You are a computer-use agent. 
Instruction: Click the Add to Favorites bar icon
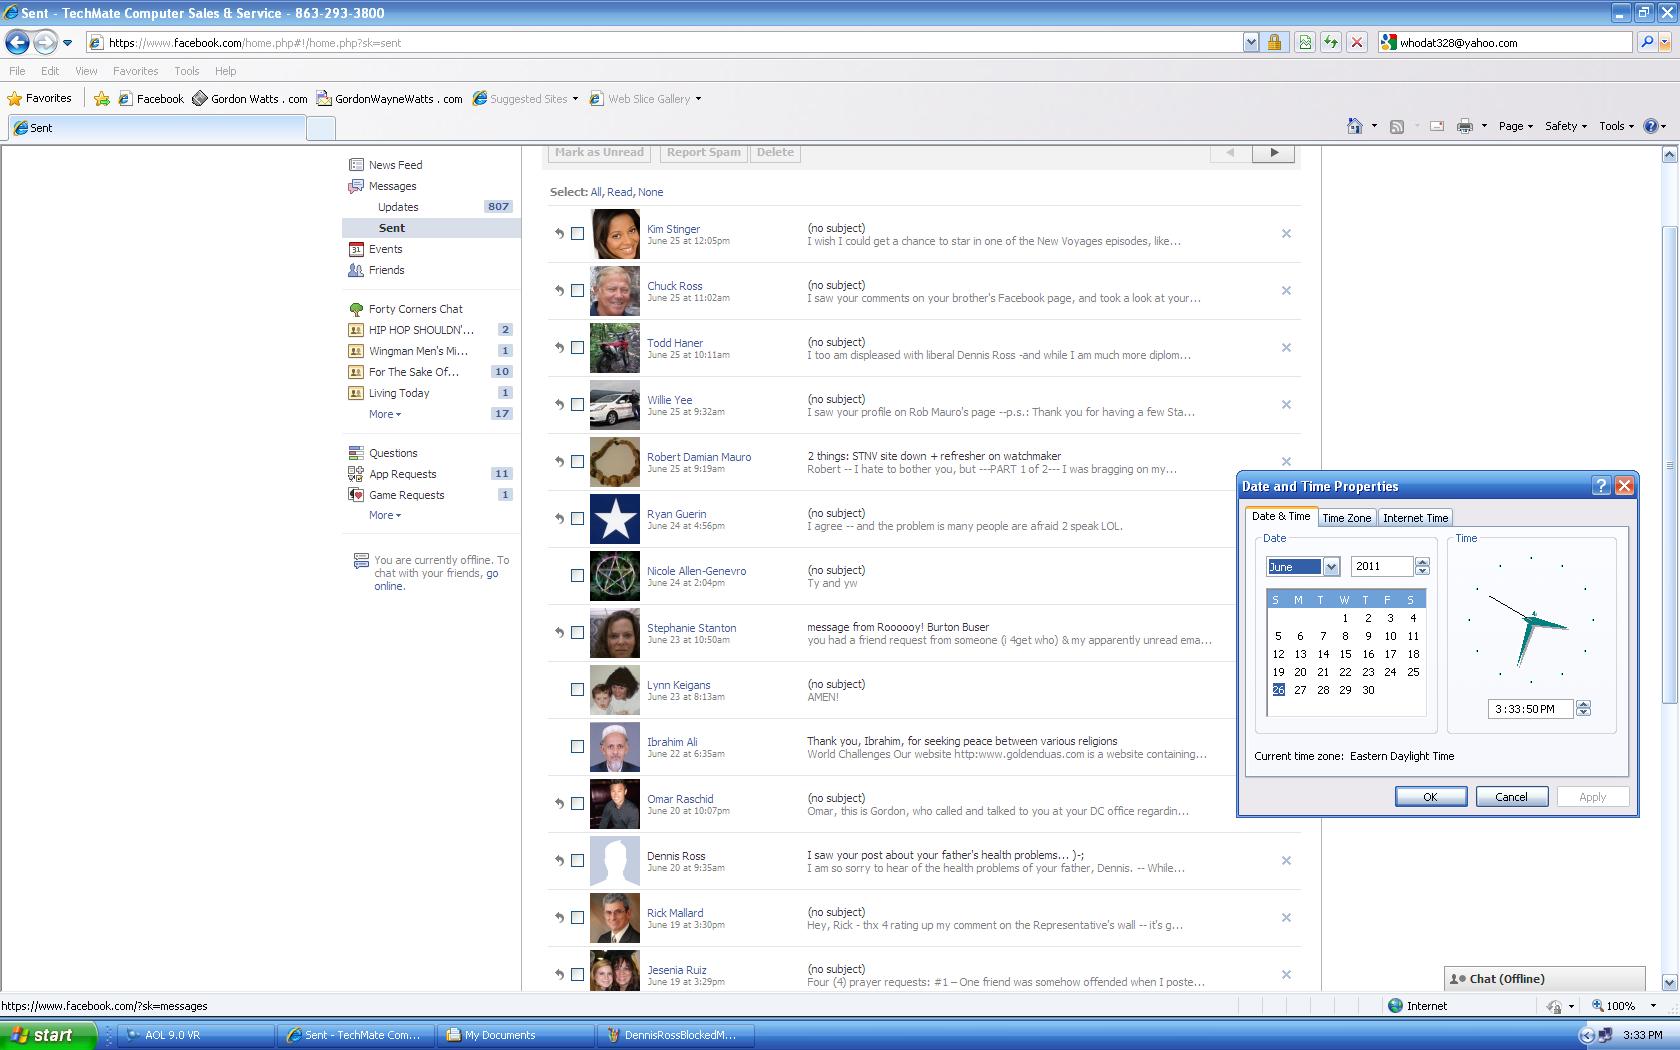tap(102, 98)
